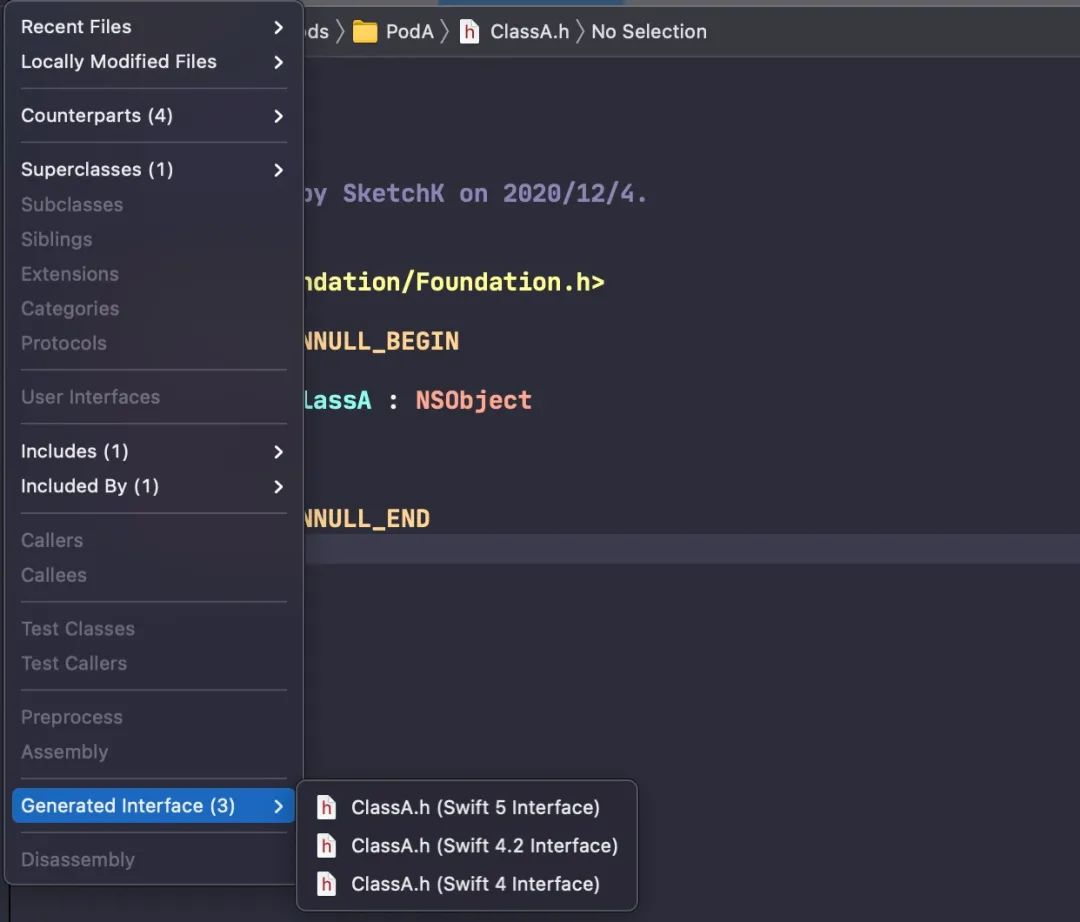Click PodA in the breadcrumb path
The width and height of the screenshot is (1080, 922).
coord(410,32)
